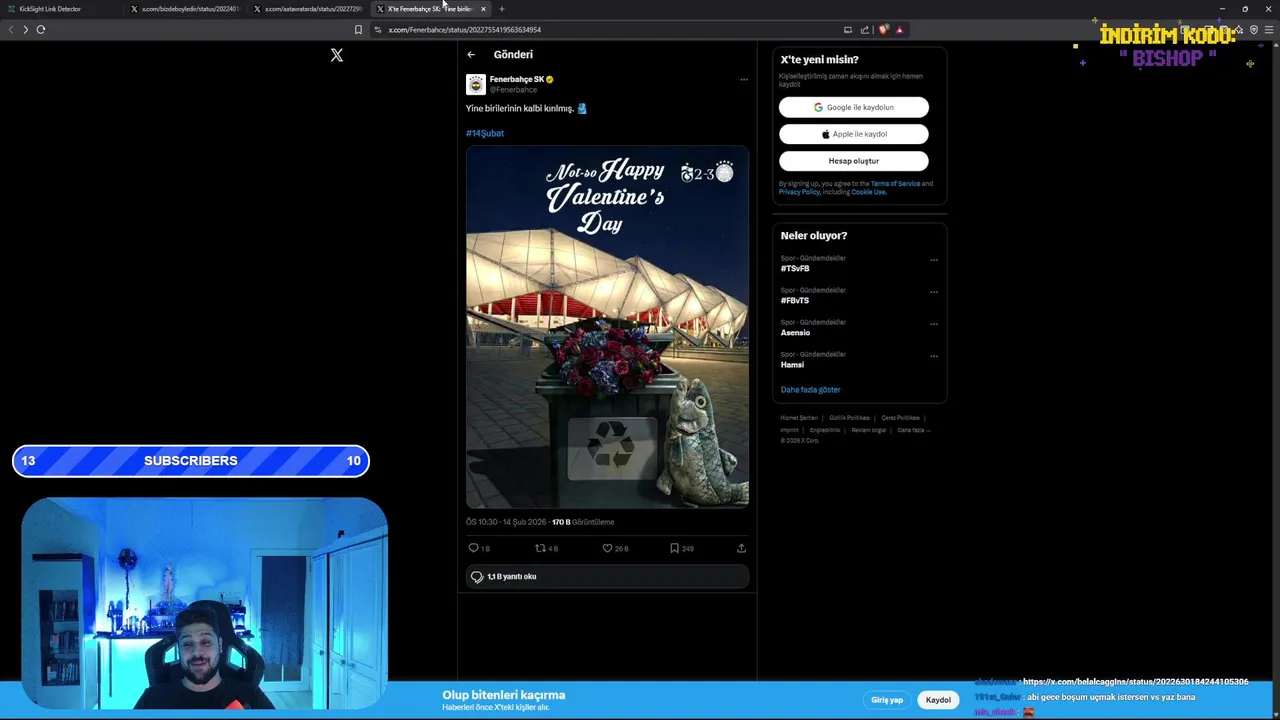Click the Fenerbahçe SK display name
The width and height of the screenshot is (1280, 720).
click(517, 79)
